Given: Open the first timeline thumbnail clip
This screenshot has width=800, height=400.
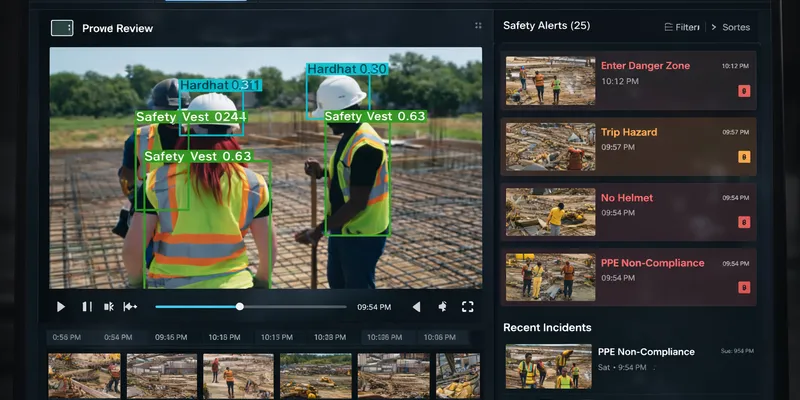Looking at the screenshot, I should pos(84,376).
